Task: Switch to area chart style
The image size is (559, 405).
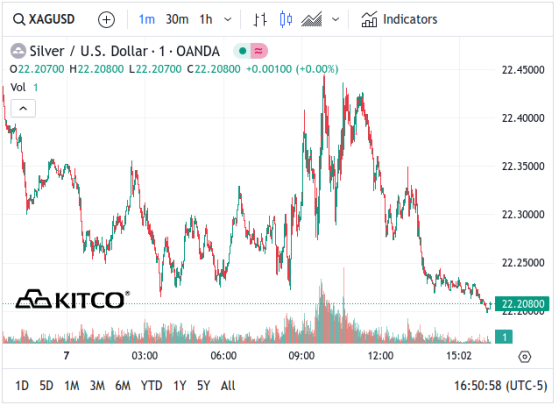Action: click(312, 19)
